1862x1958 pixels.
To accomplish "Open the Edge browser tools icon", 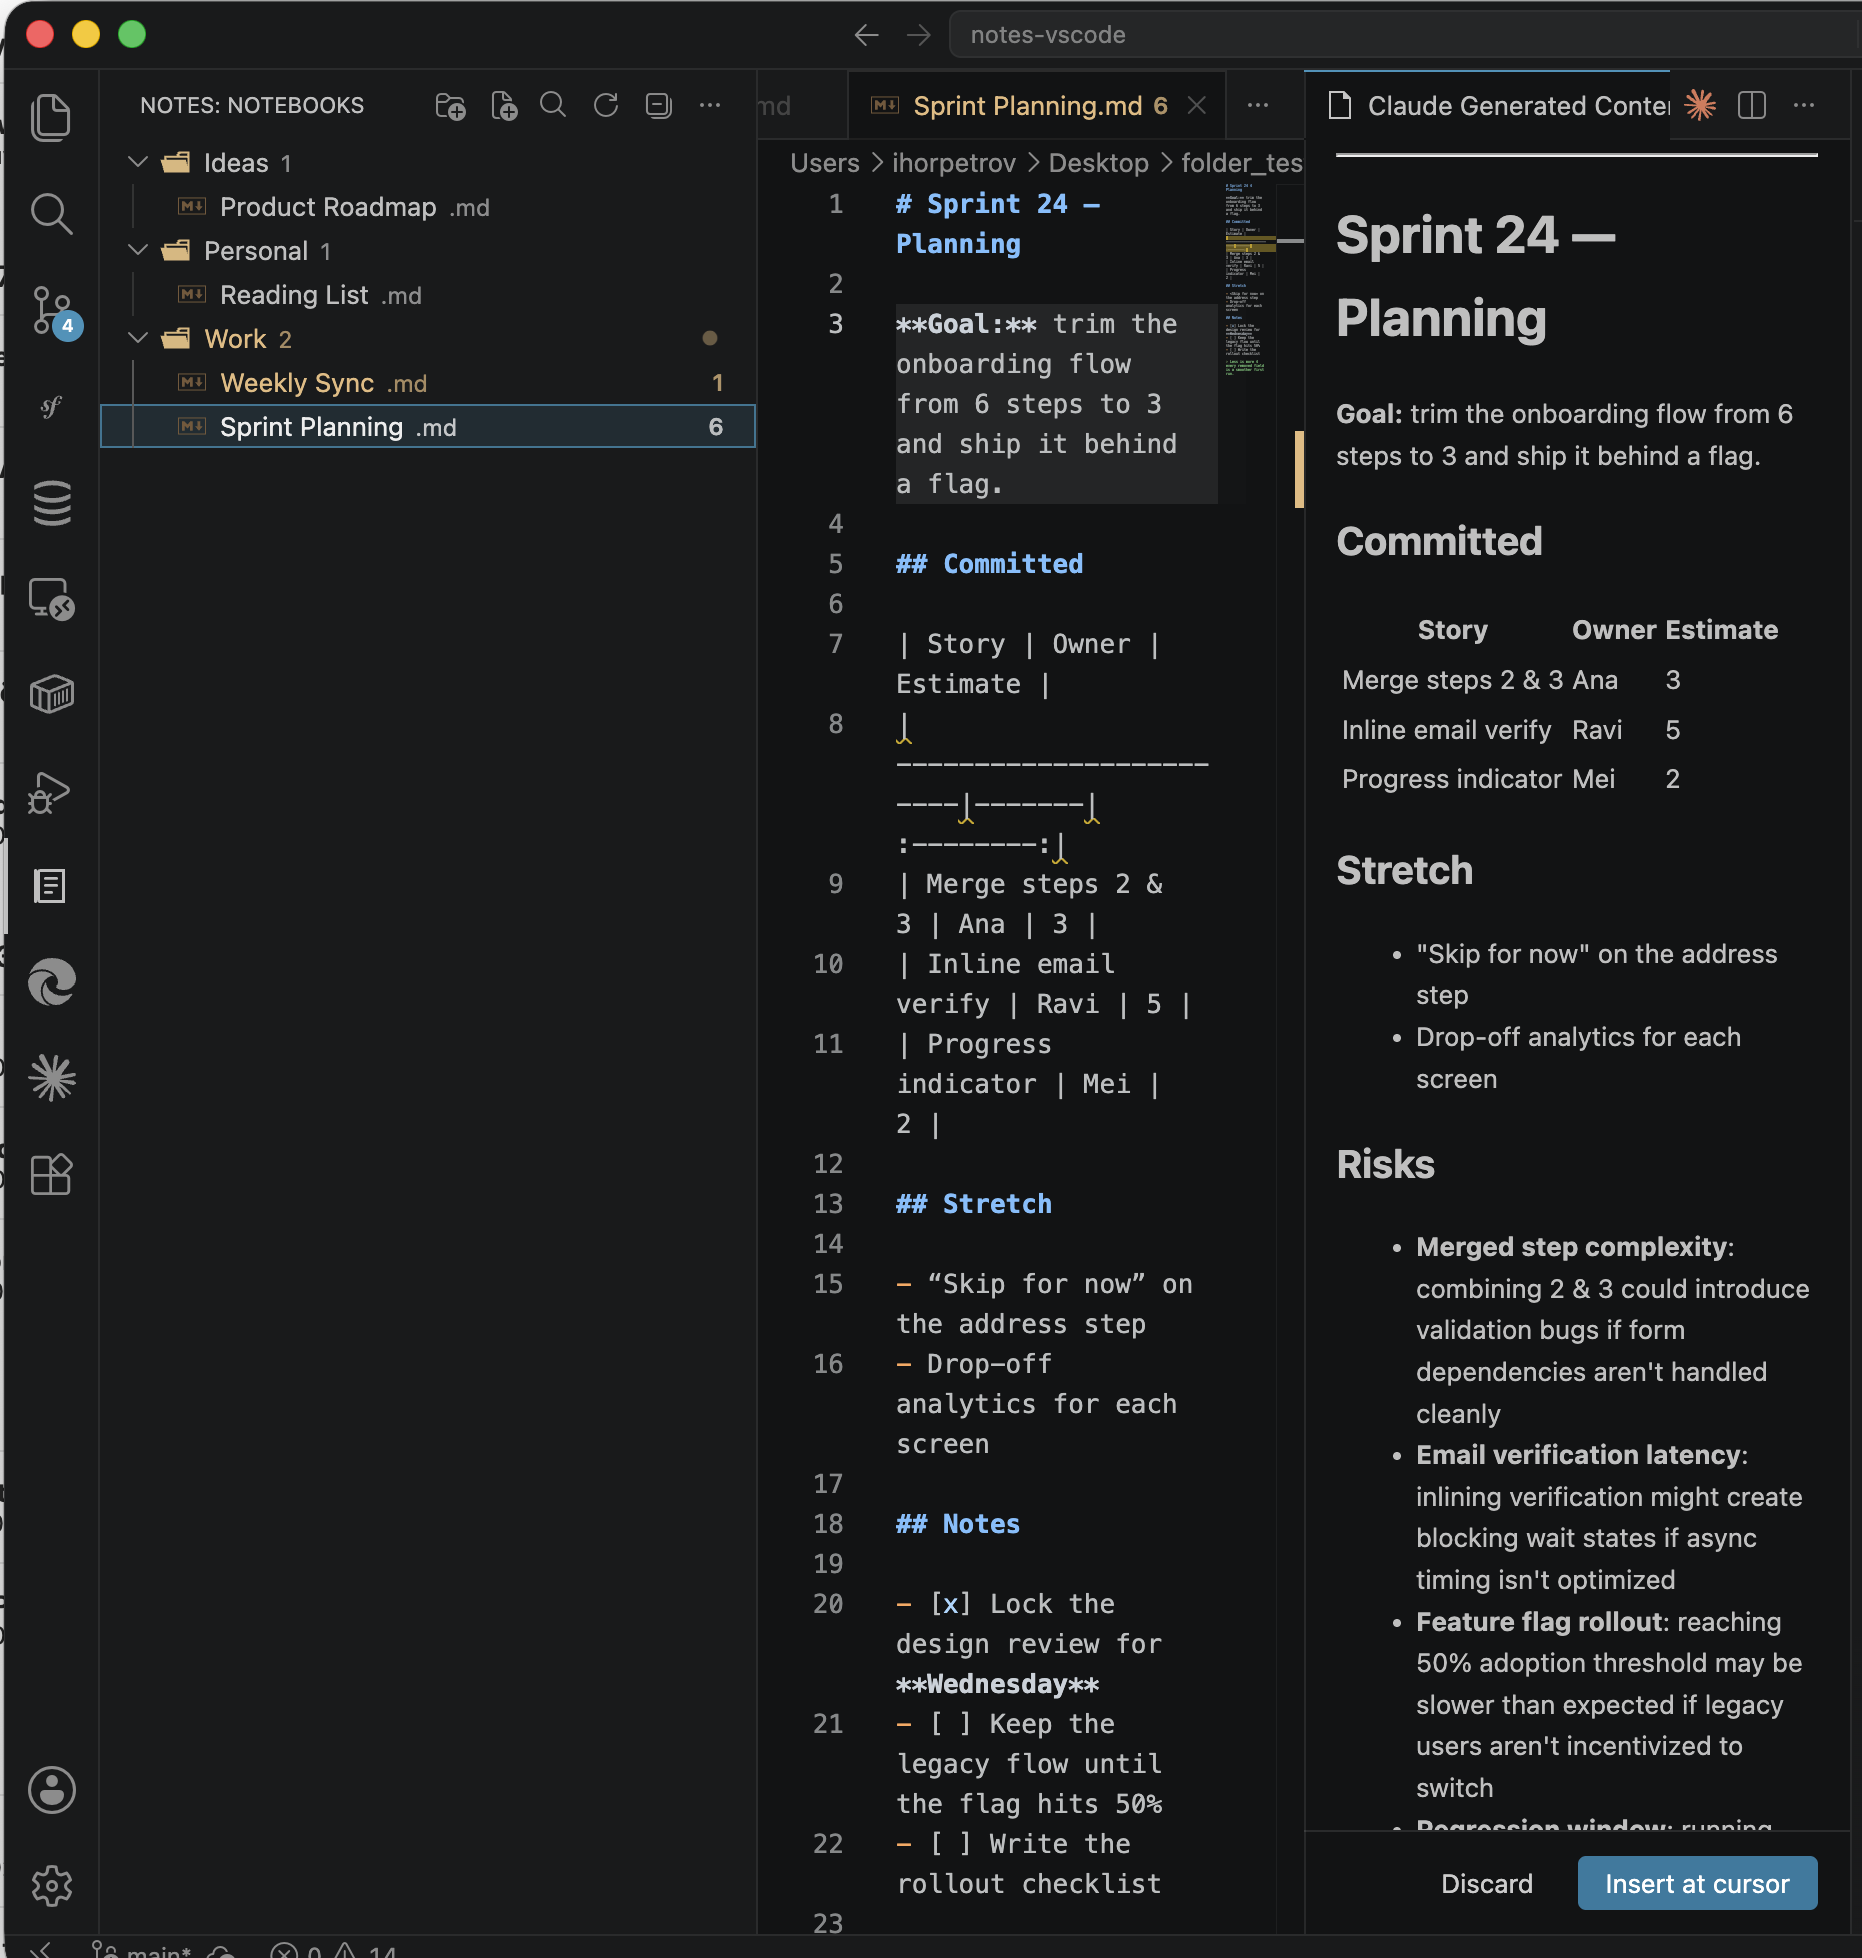I will point(51,982).
